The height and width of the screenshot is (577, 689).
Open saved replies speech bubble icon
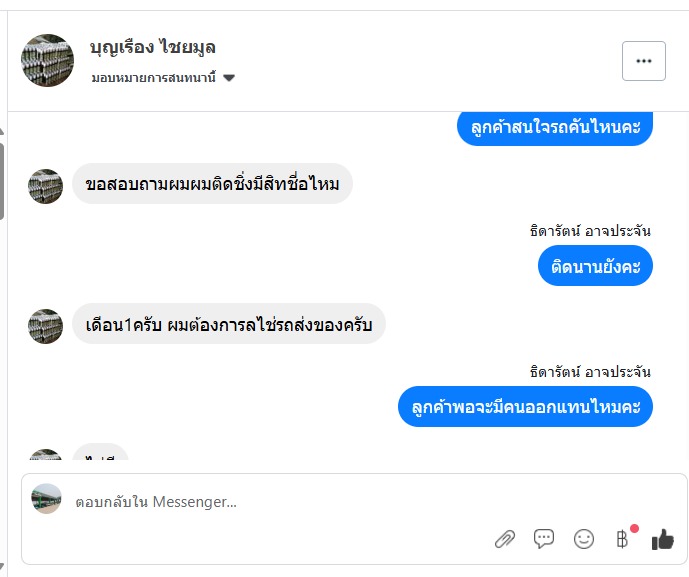544,539
